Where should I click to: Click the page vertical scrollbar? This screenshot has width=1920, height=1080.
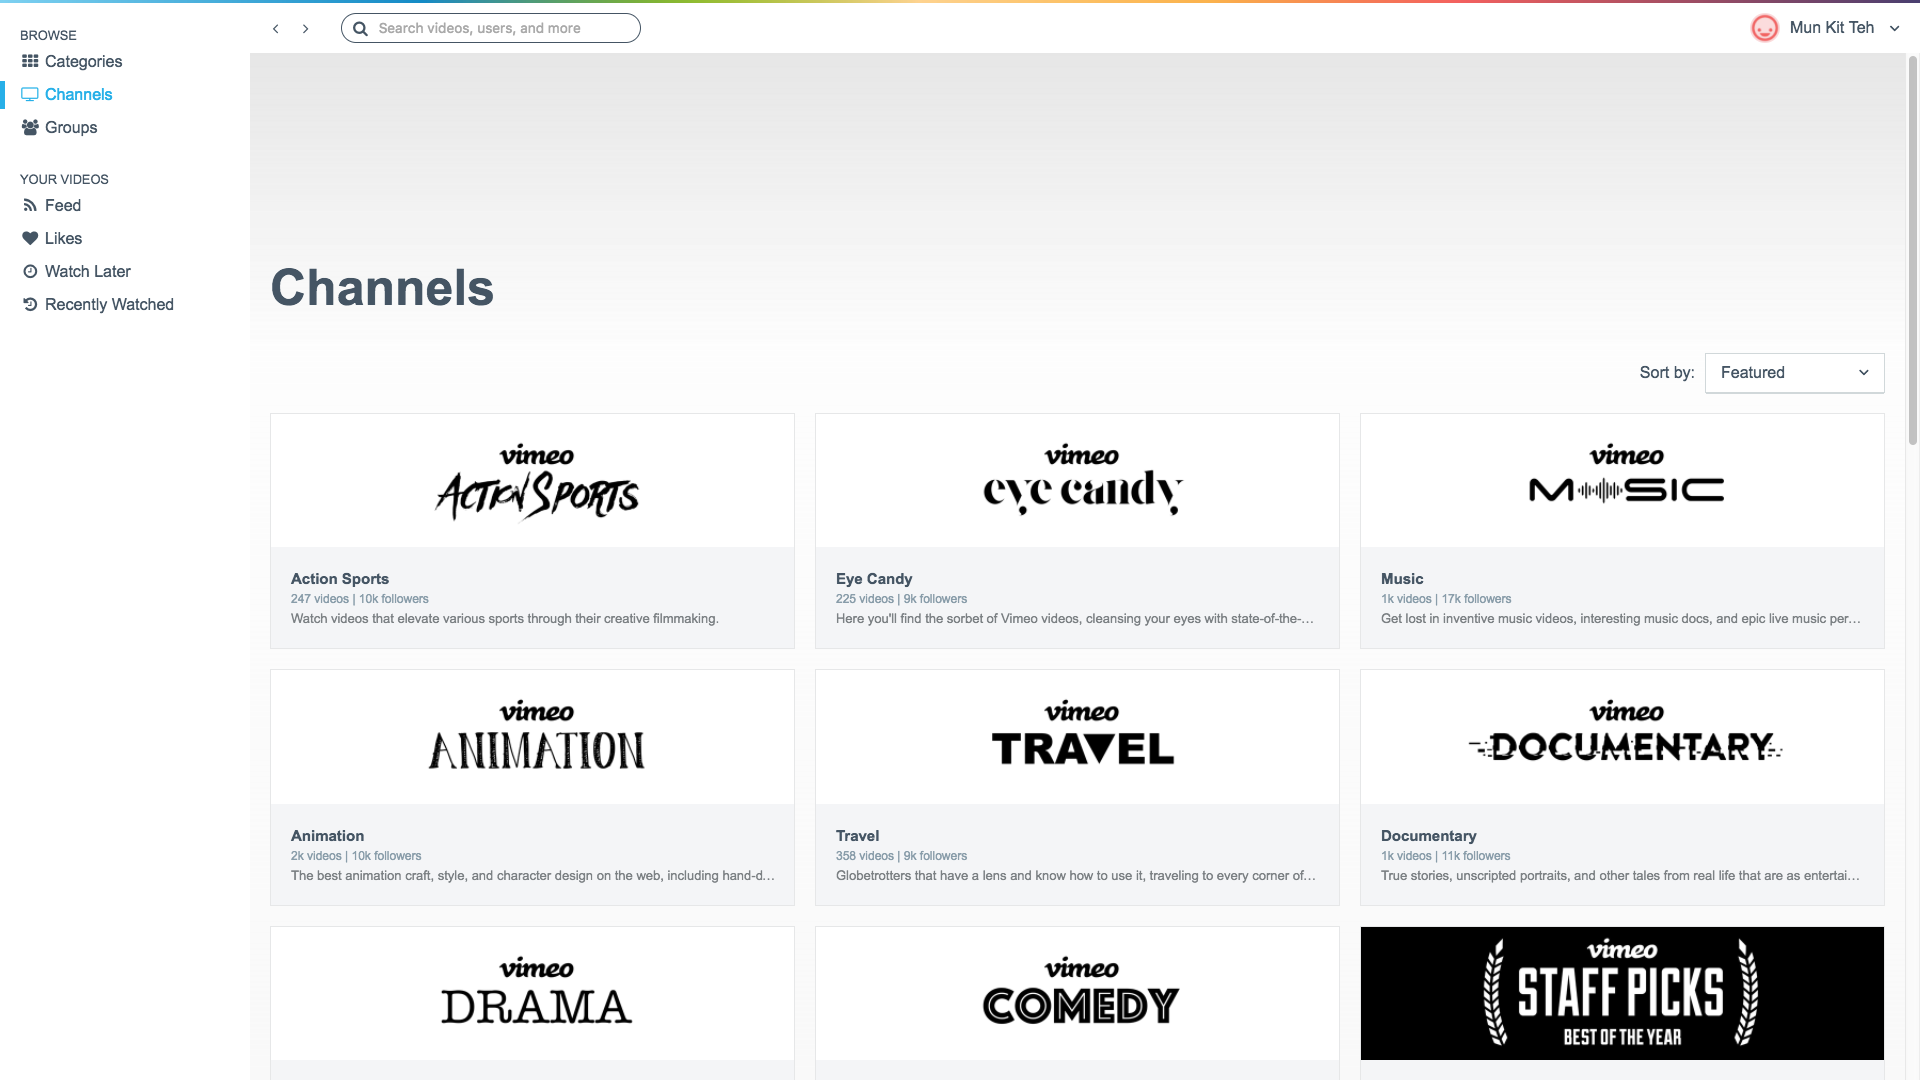[1913, 250]
